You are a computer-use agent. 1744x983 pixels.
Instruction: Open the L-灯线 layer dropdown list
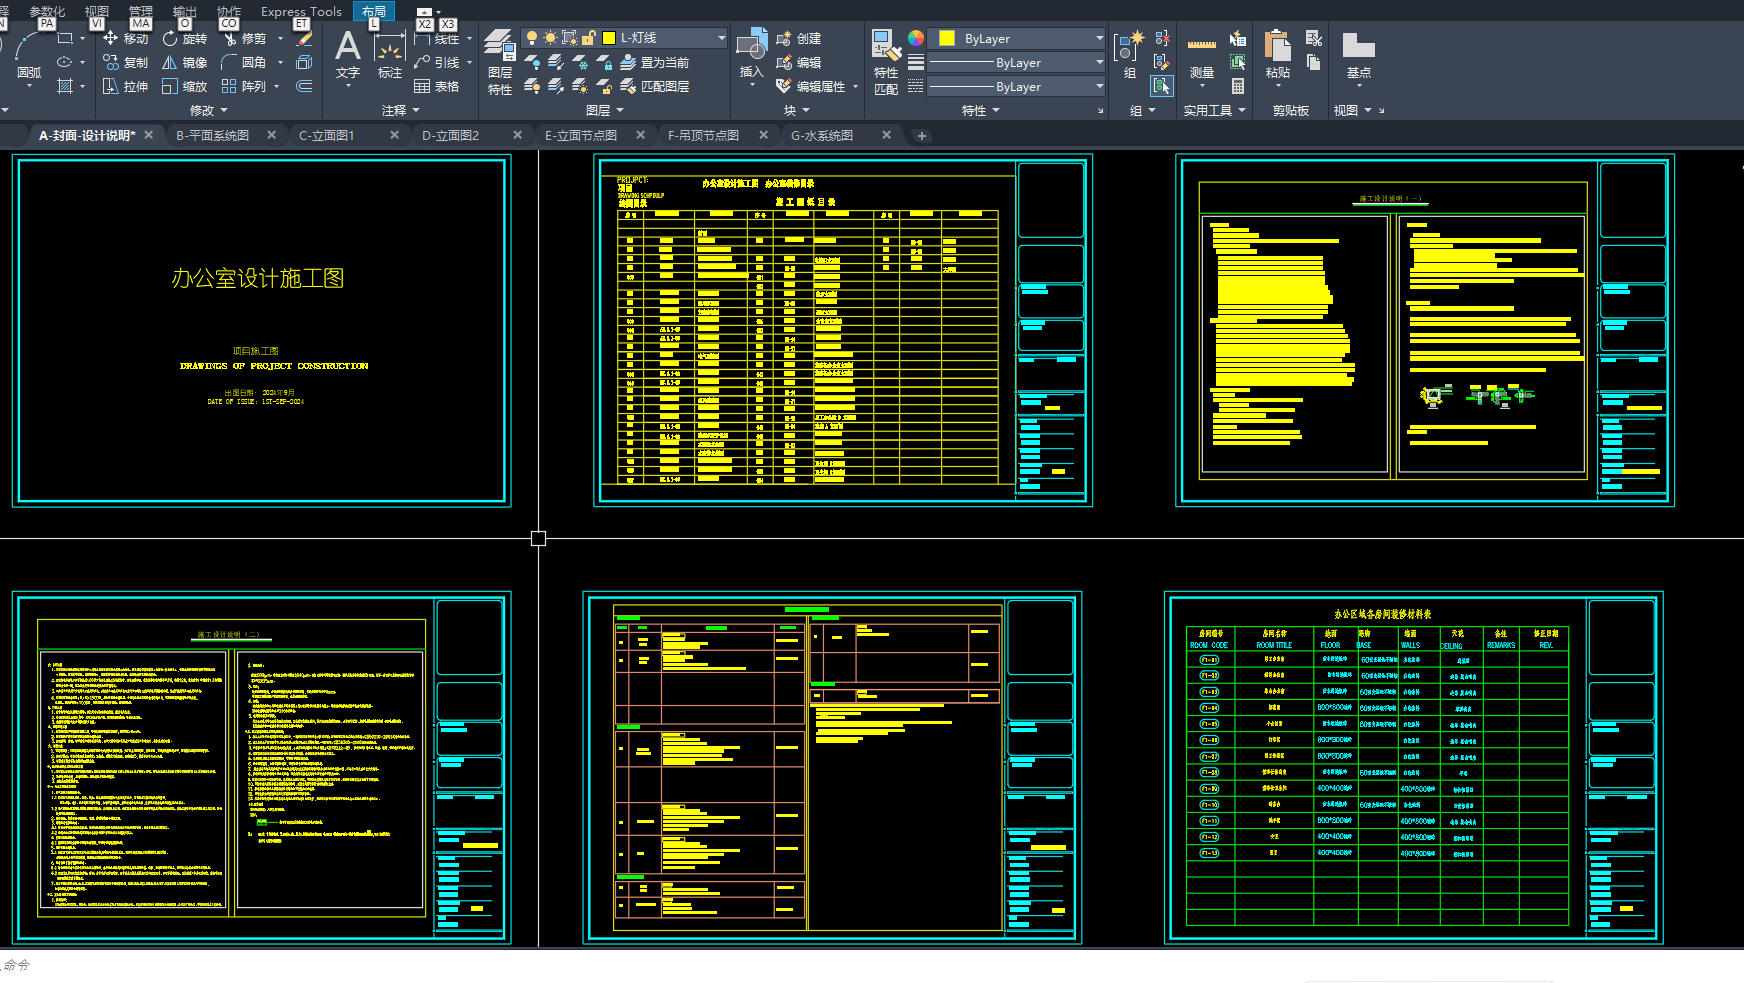tap(721, 38)
